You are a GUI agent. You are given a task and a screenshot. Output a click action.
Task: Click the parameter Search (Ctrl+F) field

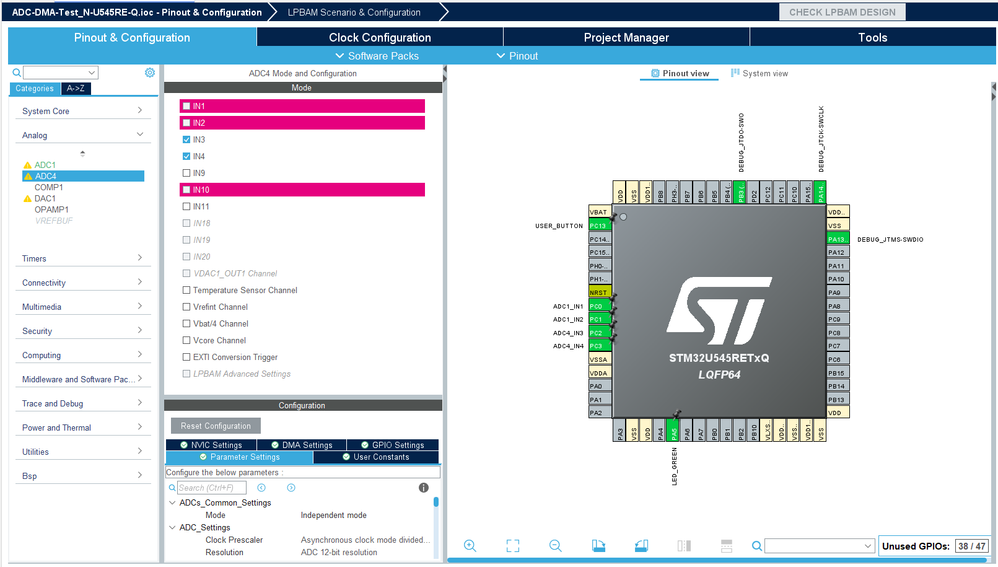coord(211,487)
